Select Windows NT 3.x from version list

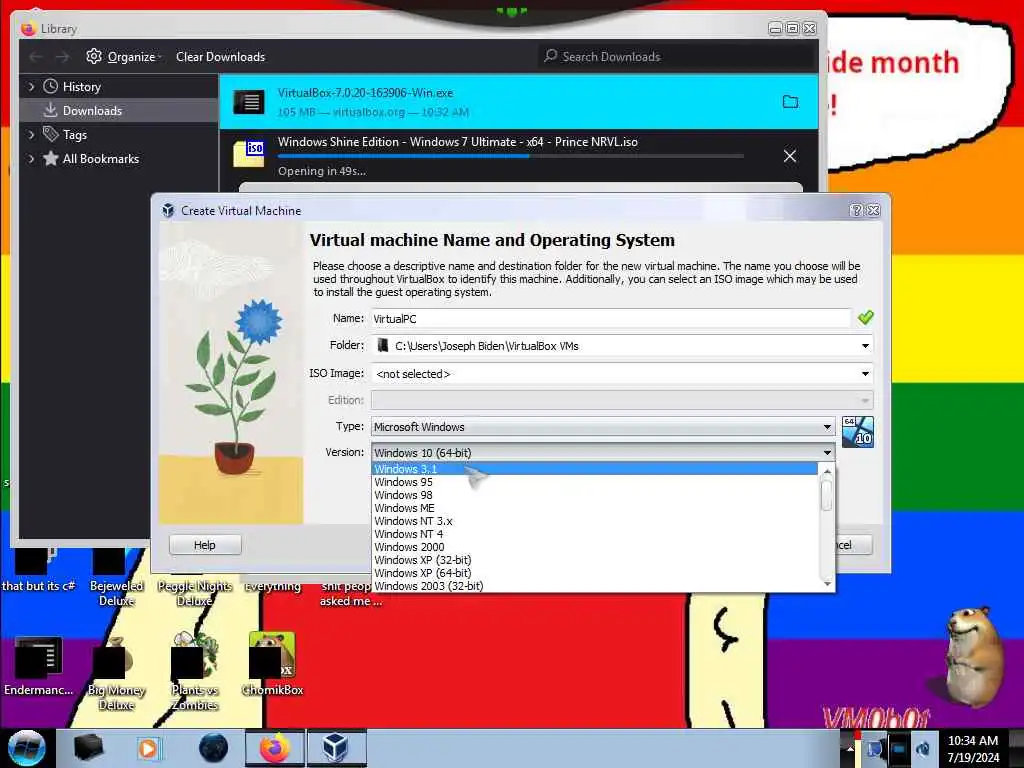click(594, 521)
